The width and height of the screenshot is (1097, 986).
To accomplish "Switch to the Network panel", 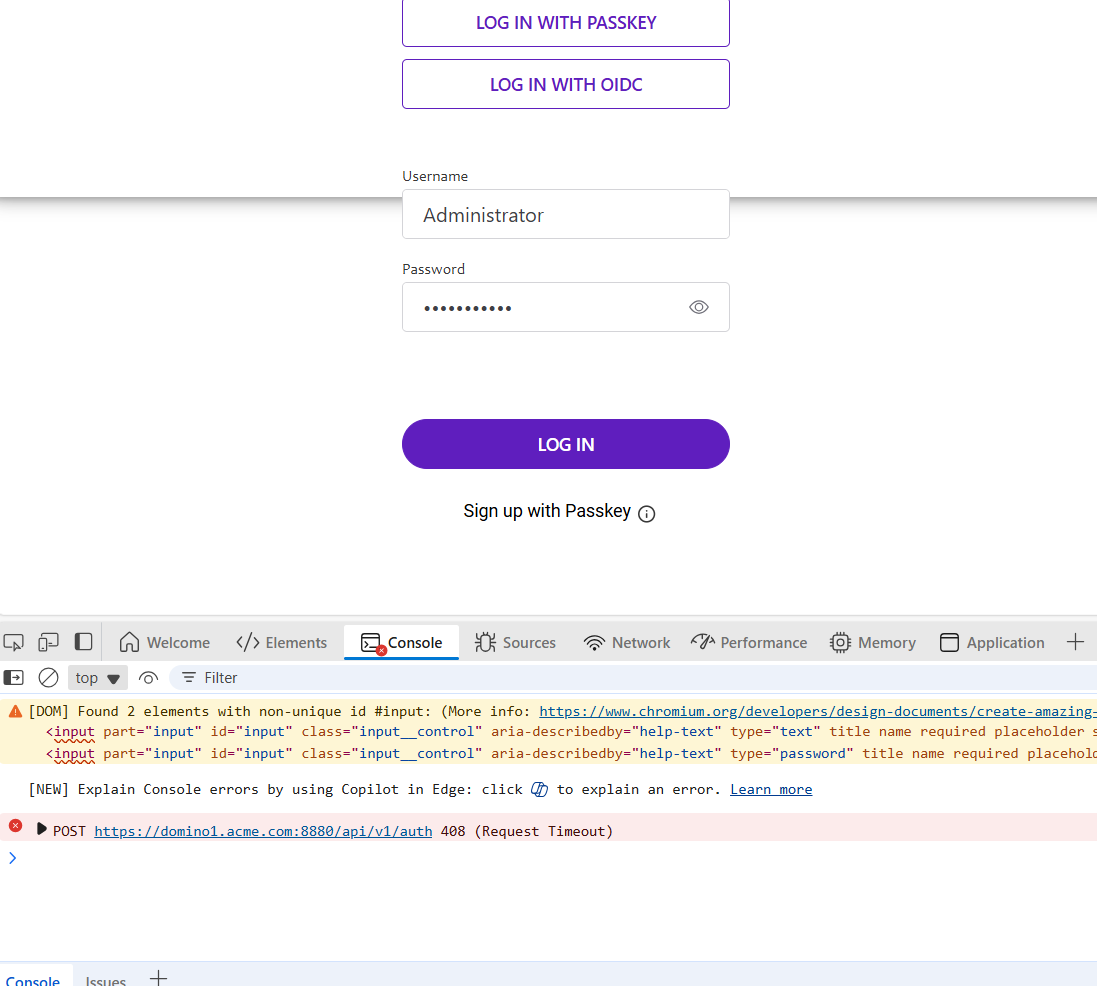I will pyautogui.click(x=626, y=642).
